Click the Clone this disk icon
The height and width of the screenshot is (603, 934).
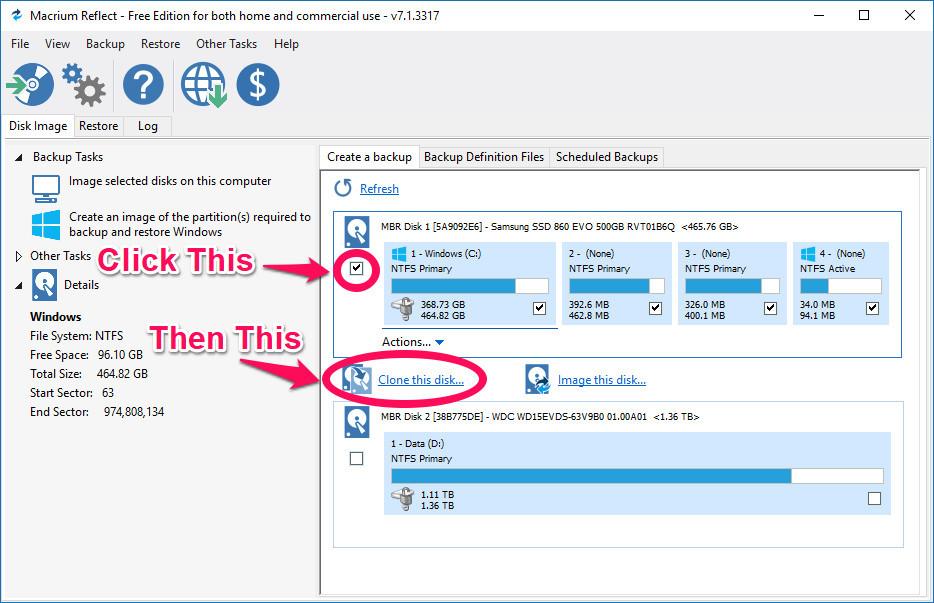[357, 380]
